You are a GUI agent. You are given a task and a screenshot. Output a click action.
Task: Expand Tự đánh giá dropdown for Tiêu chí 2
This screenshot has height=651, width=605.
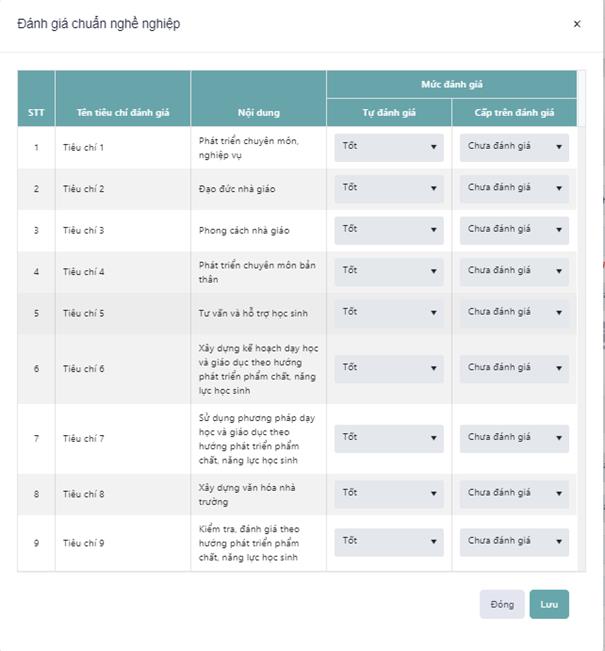pos(389,188)
